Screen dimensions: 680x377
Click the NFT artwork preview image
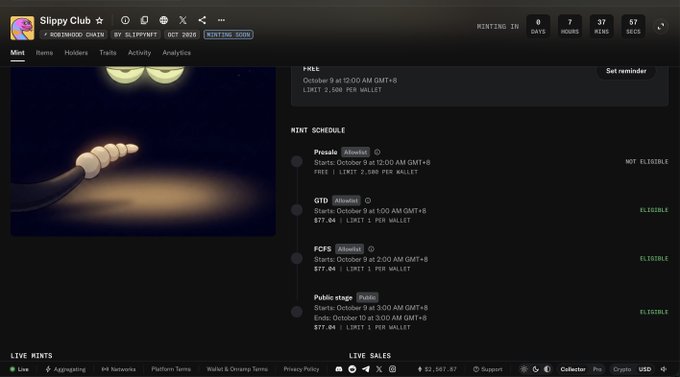(143, 151)
